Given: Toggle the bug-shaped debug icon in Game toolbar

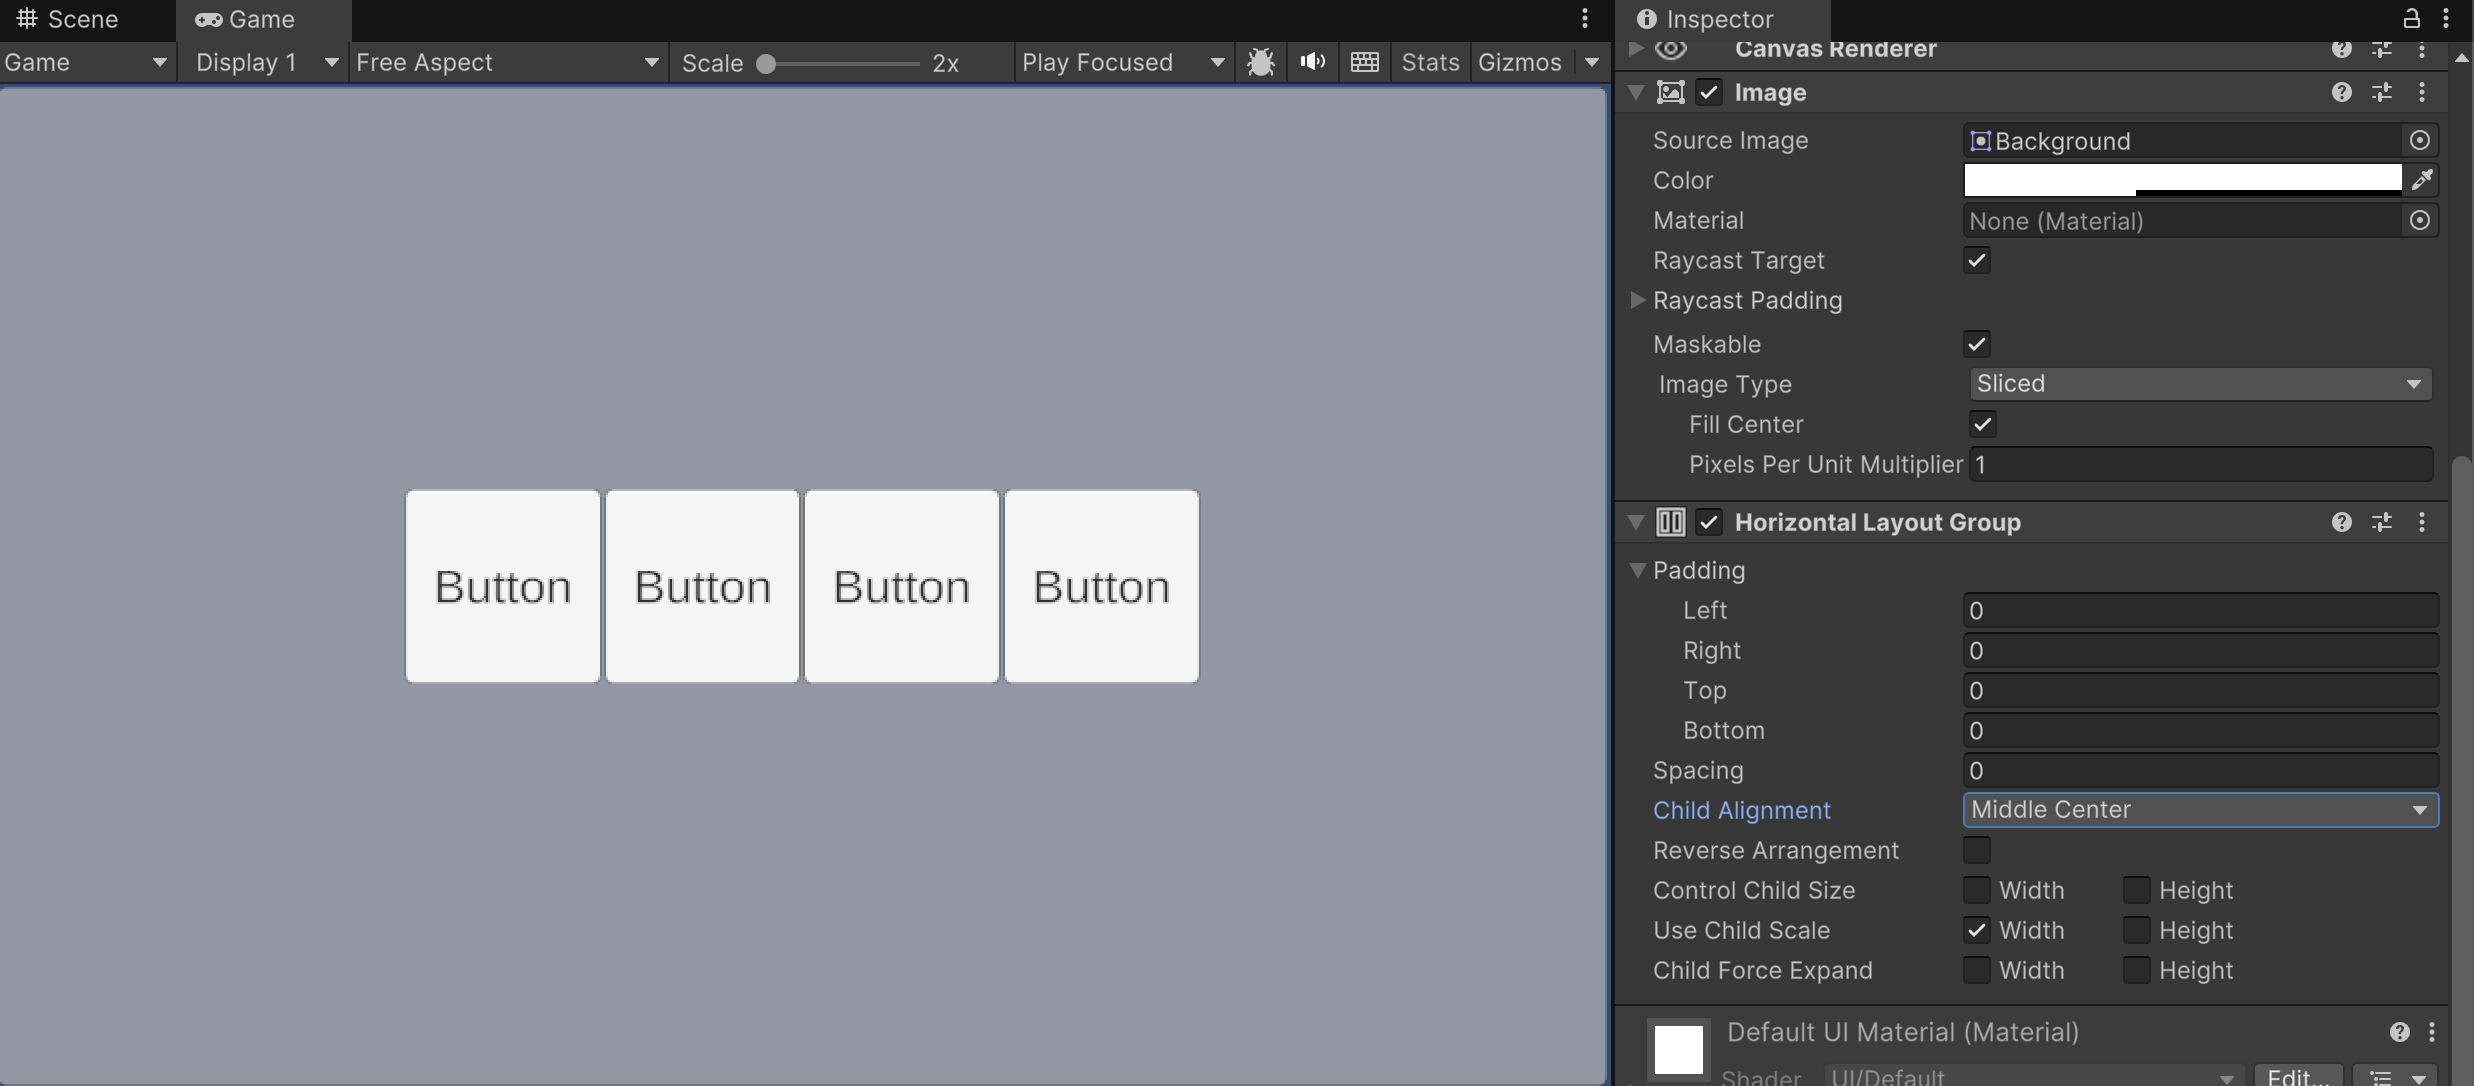Looking at the screenshot, I should (1260, 62).
